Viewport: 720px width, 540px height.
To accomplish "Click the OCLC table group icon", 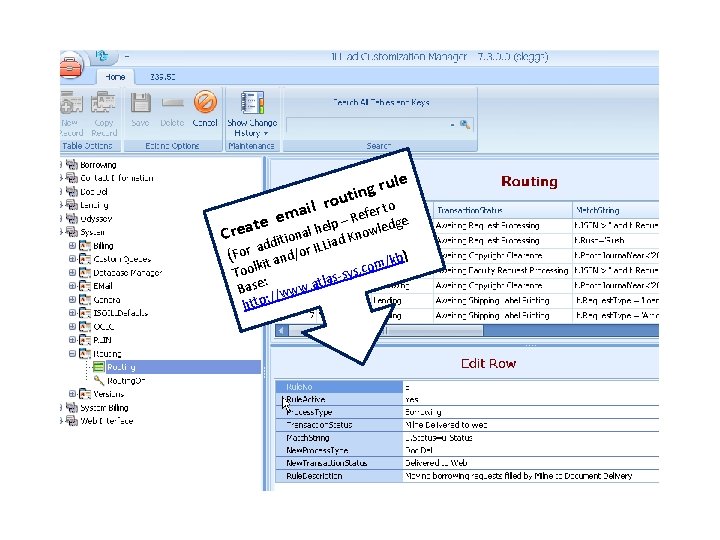I will click(x=85, y=326).
